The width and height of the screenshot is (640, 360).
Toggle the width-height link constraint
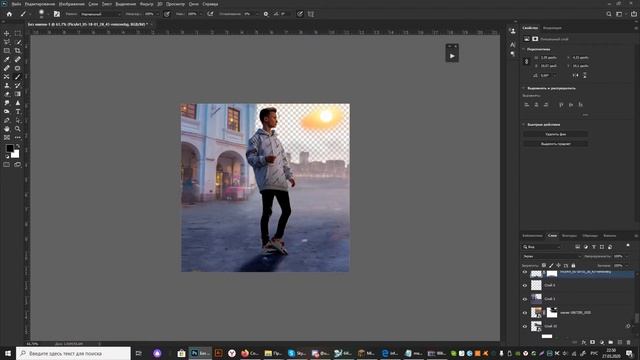[526, 62]
